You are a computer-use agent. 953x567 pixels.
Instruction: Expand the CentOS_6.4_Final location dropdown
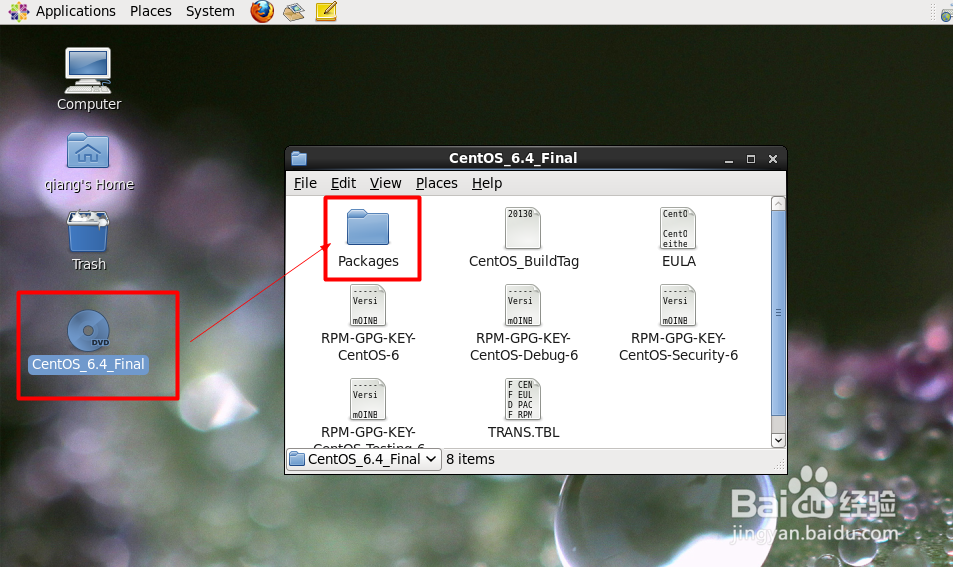[363, 459]
